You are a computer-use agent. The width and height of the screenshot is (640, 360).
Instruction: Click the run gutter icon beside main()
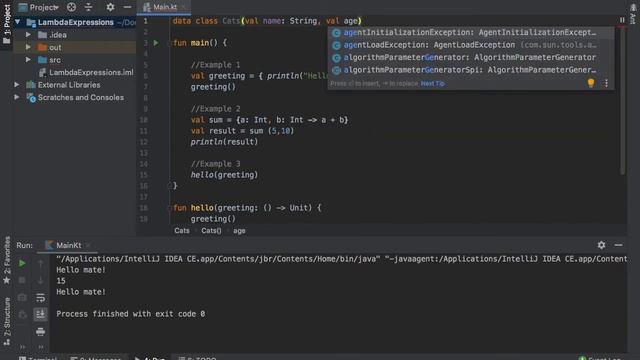pyautogui.click(x=156, y=42)
